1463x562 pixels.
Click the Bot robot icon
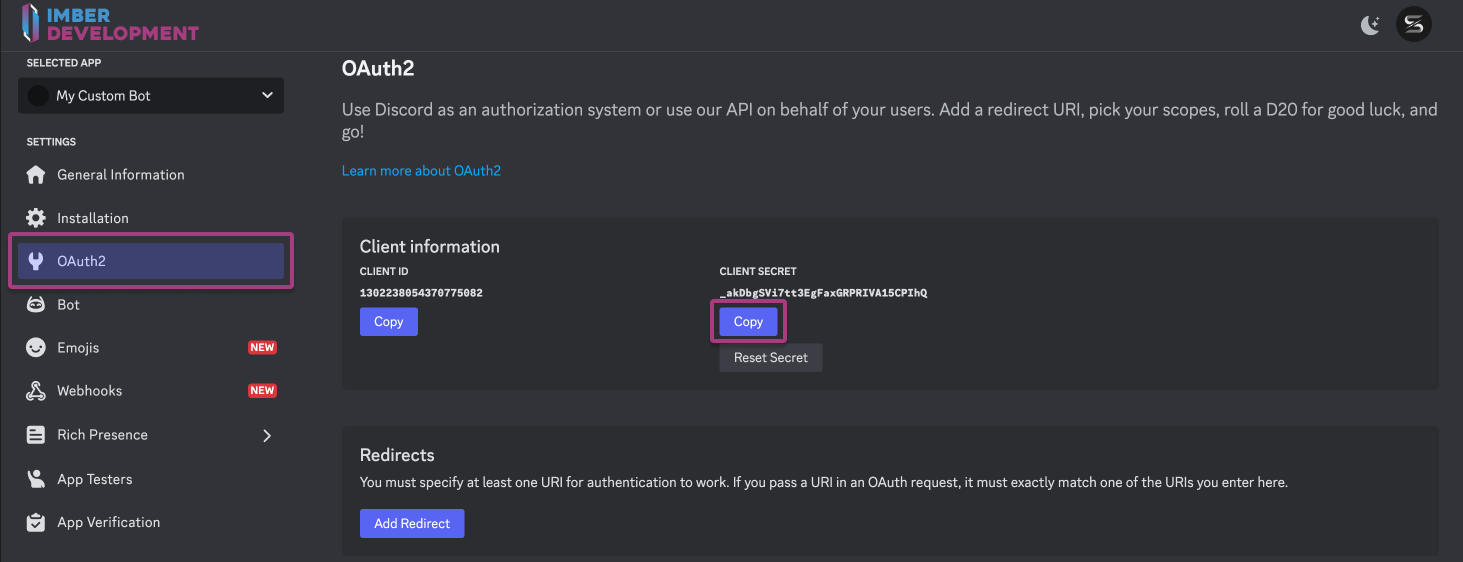point(36,305)
